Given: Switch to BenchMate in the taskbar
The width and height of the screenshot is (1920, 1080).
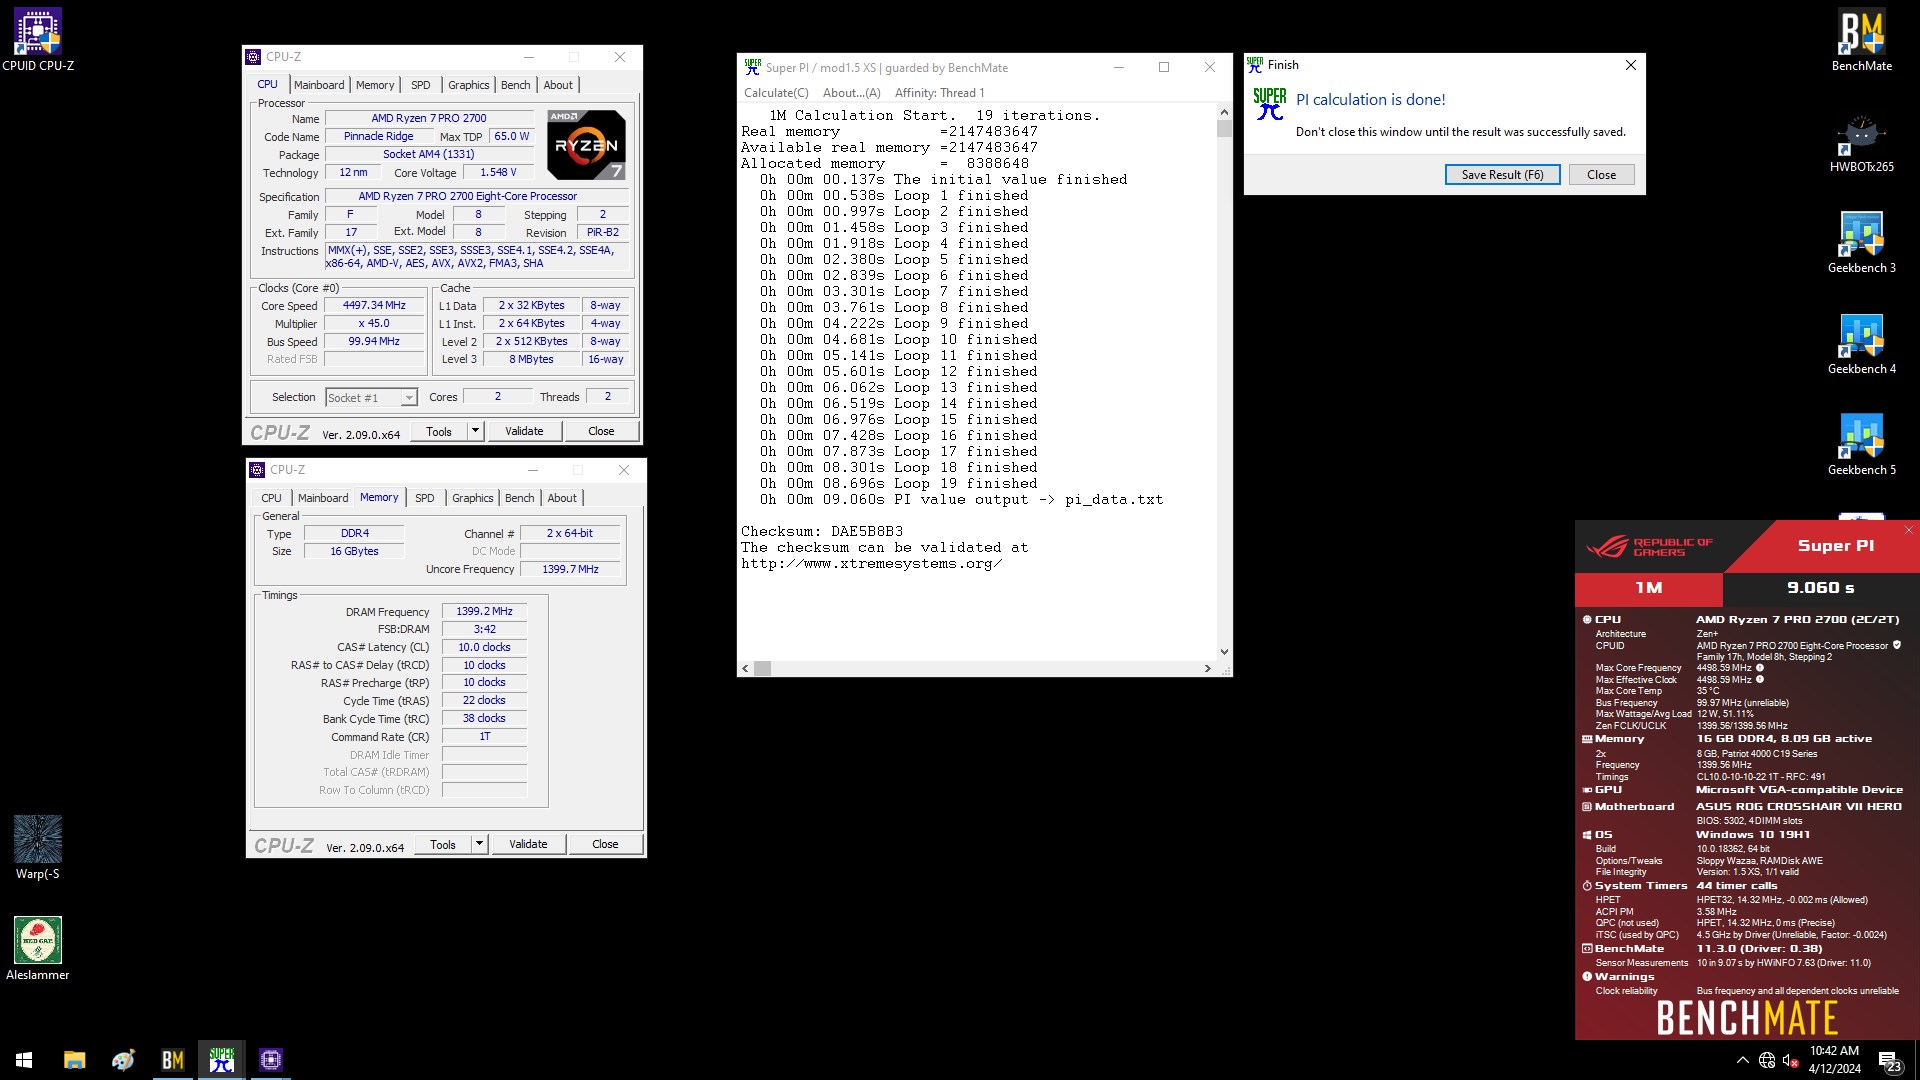Looking at the screenshot, I should click(172, 1060).
